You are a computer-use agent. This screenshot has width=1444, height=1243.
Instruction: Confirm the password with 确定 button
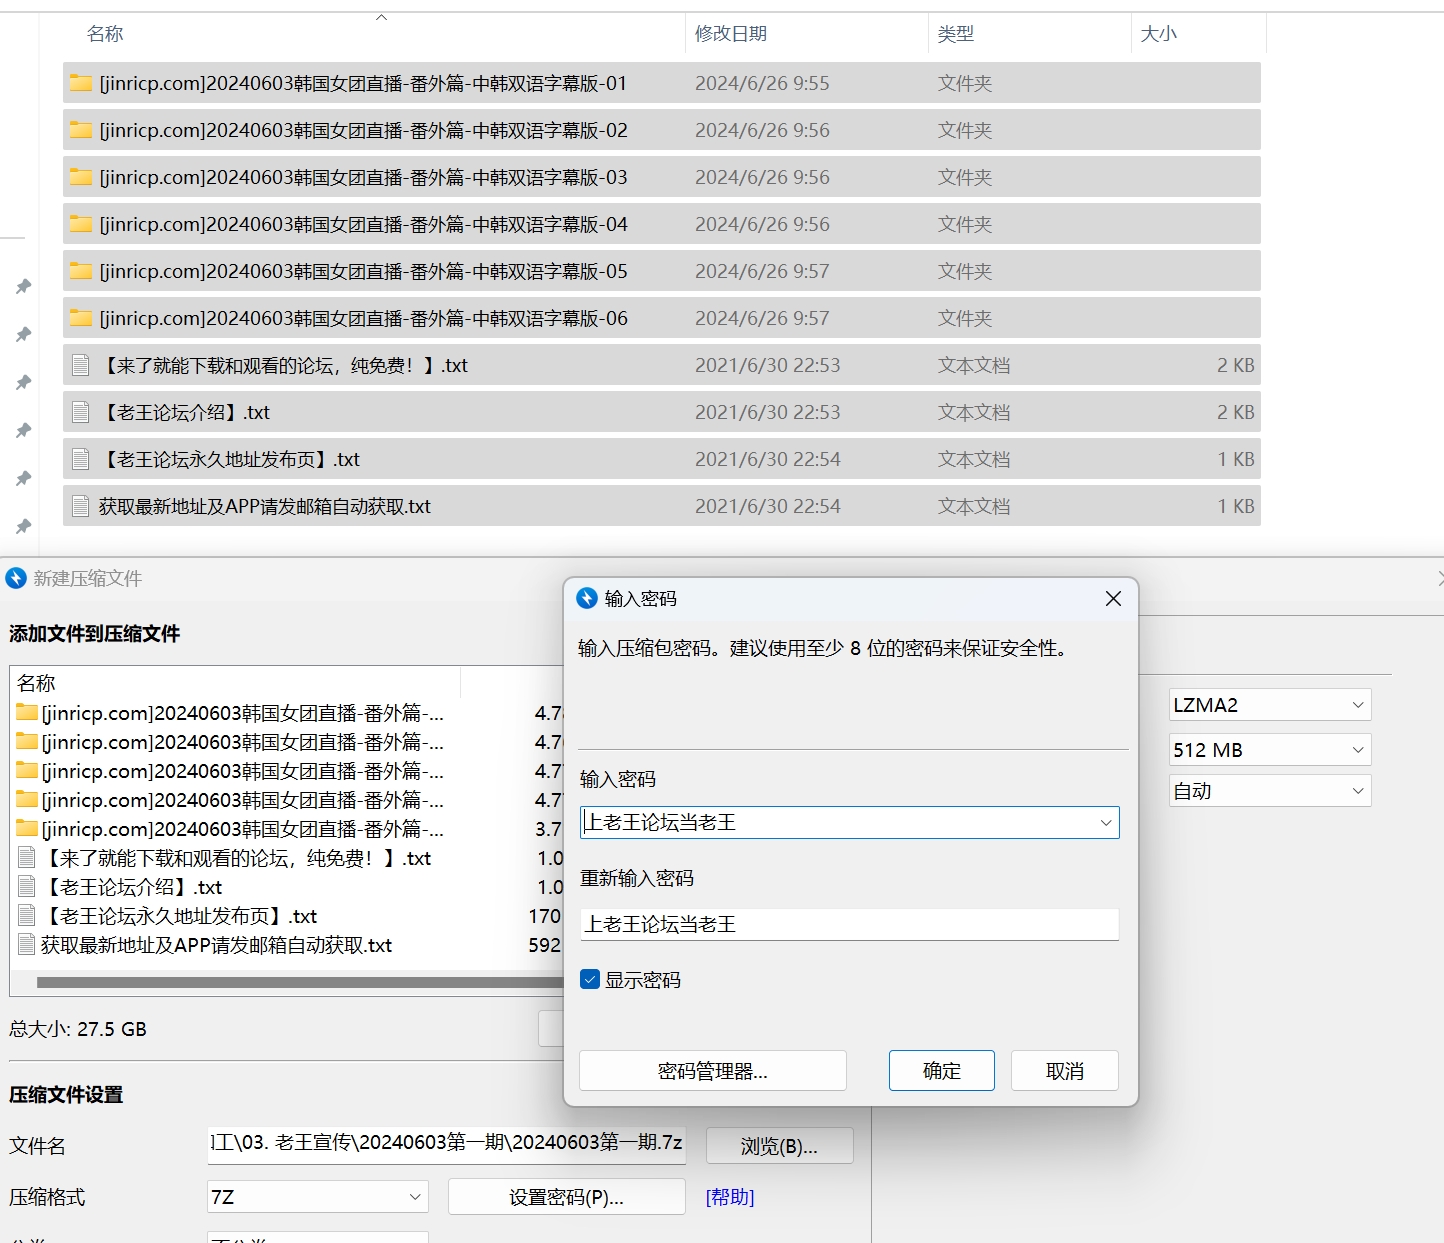tap(942, 1071)
